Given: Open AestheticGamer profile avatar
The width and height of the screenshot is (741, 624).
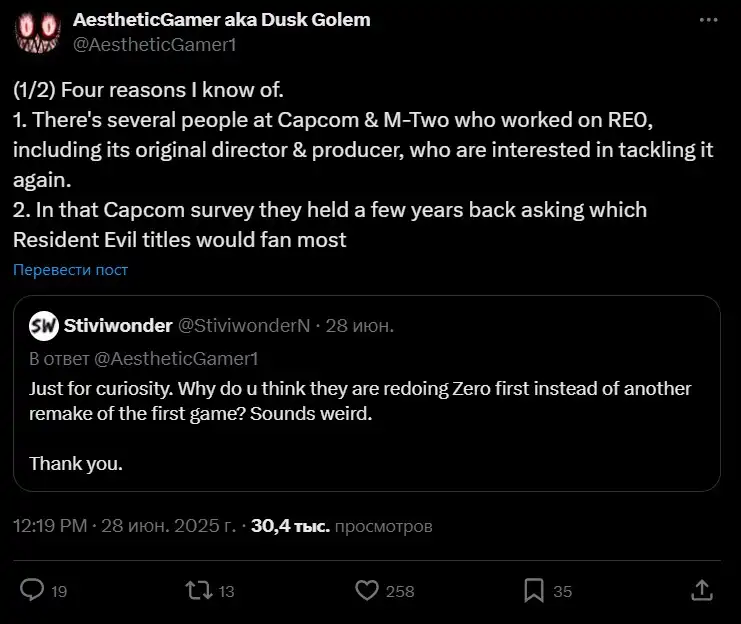Looking at the screenshot, I should click(38, 31).
